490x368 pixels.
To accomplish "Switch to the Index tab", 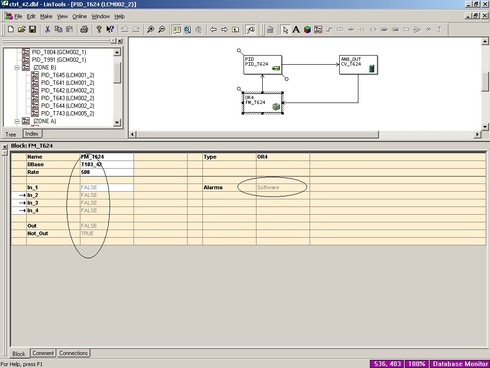I will (x=32, y=134).
